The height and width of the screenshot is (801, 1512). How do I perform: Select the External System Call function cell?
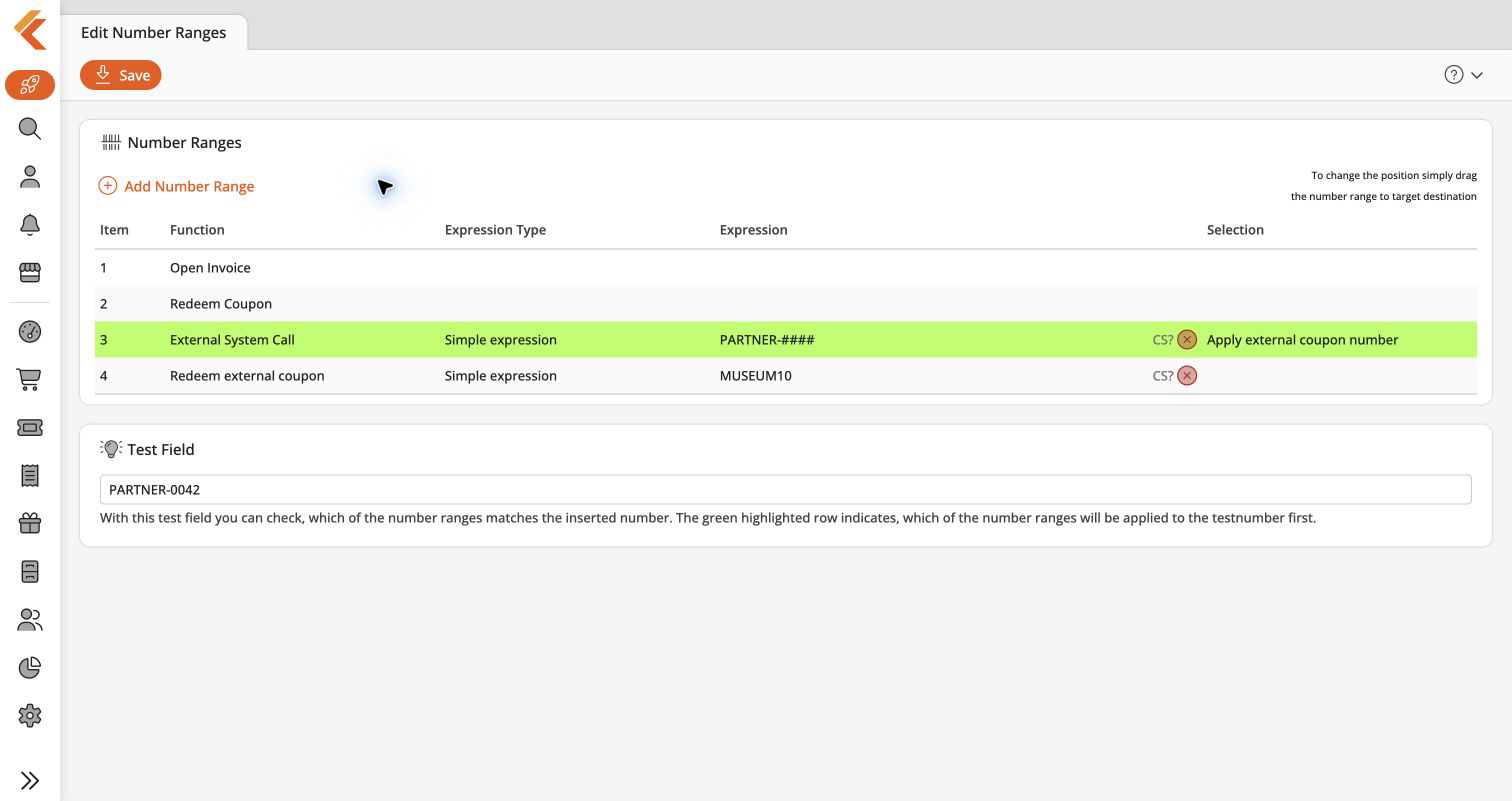click(x=232, y=340)
